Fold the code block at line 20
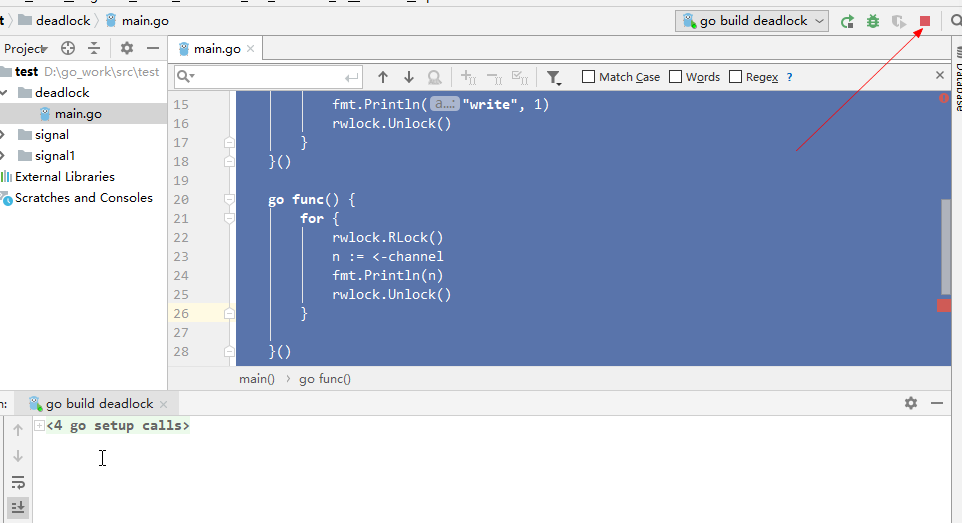Screen dimensions: 962x523 click(x=229, y=200)
